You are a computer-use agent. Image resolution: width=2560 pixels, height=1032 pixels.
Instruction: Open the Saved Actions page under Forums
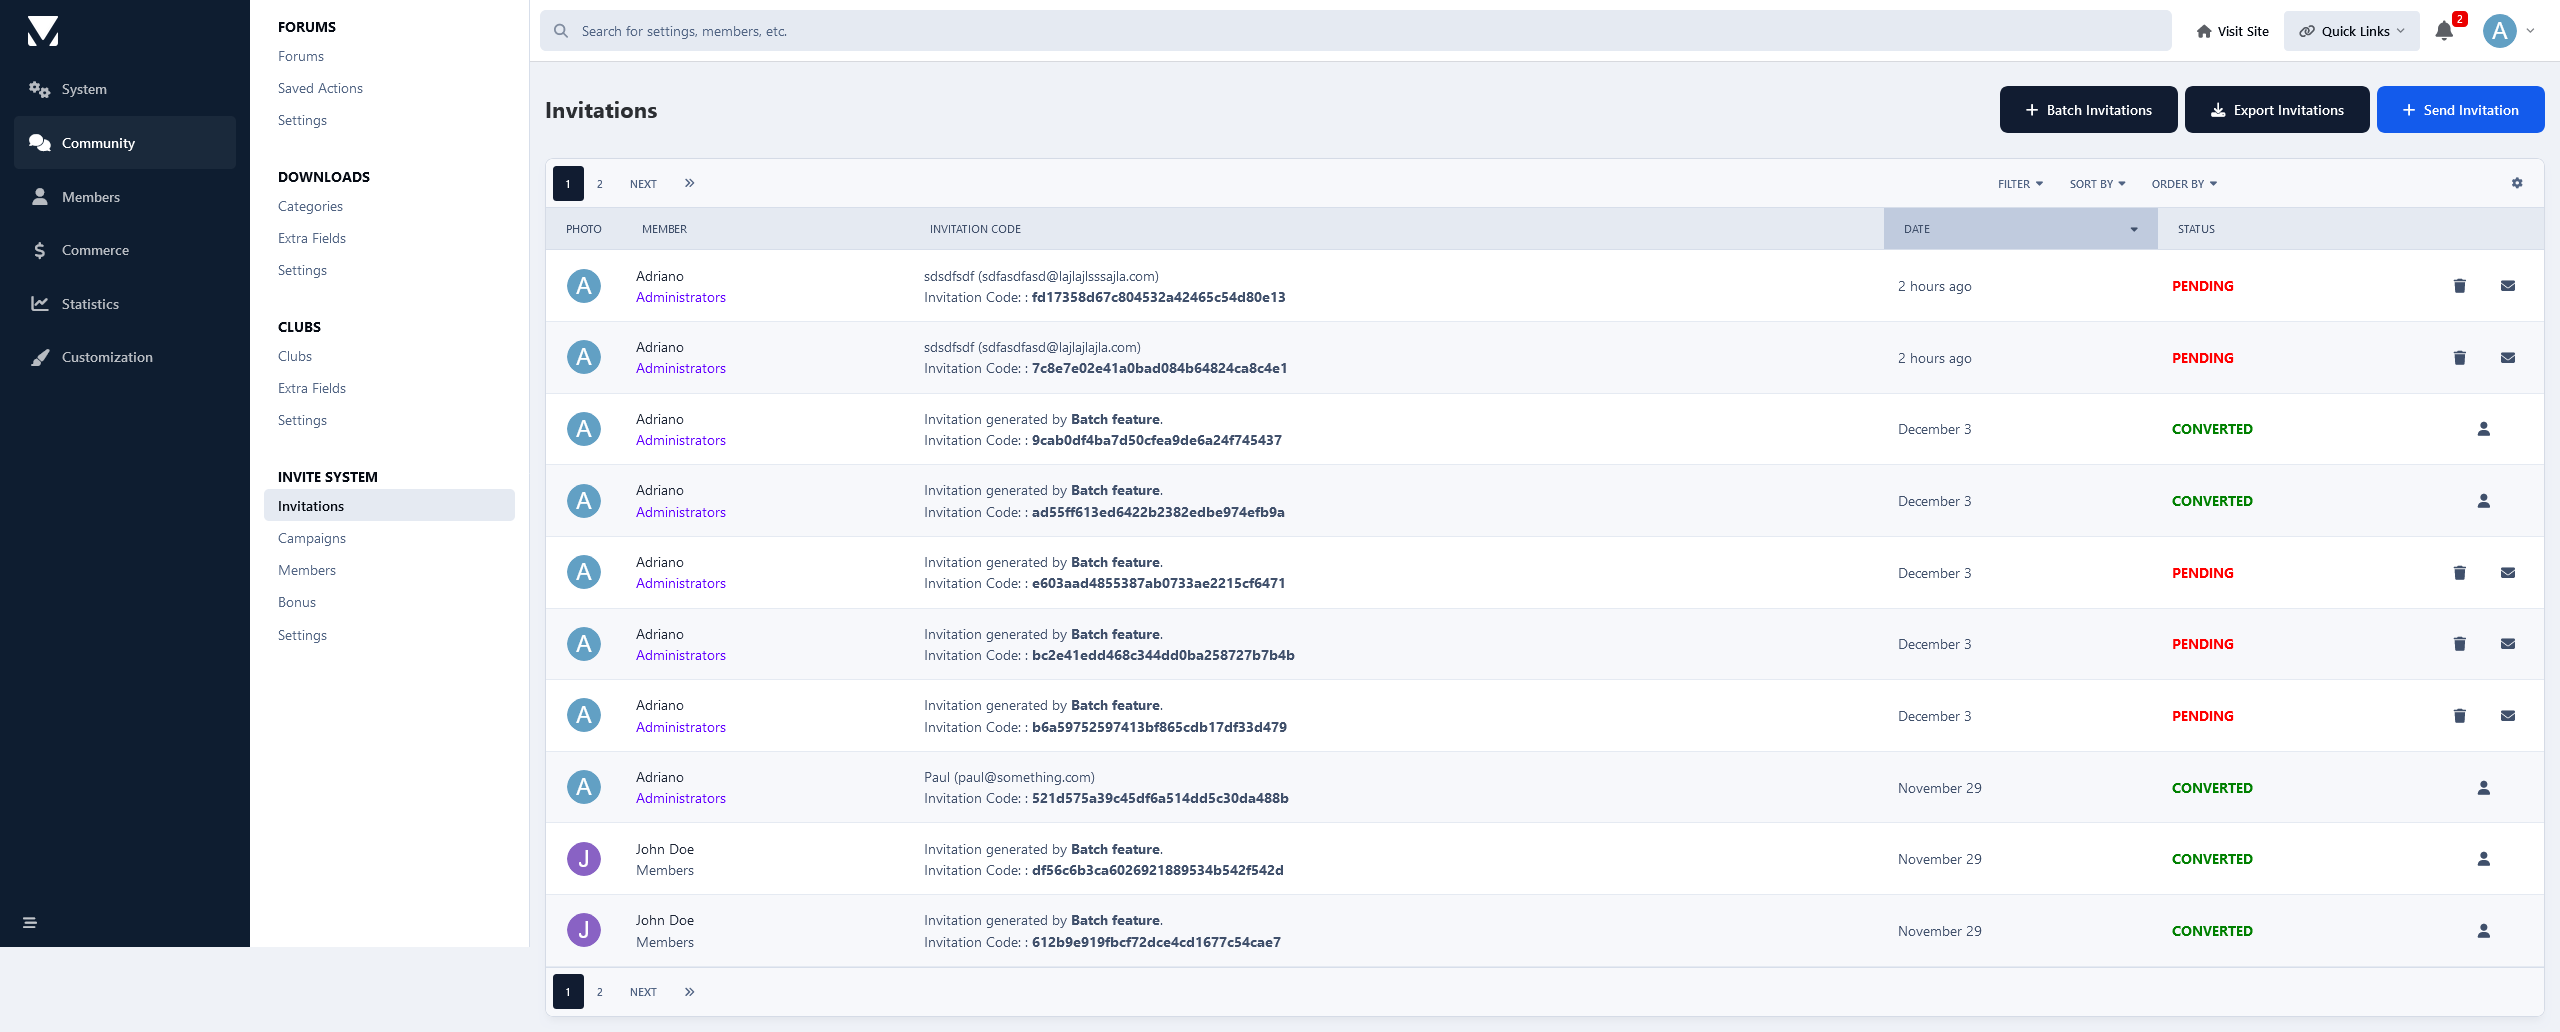[x=320, y=88]
